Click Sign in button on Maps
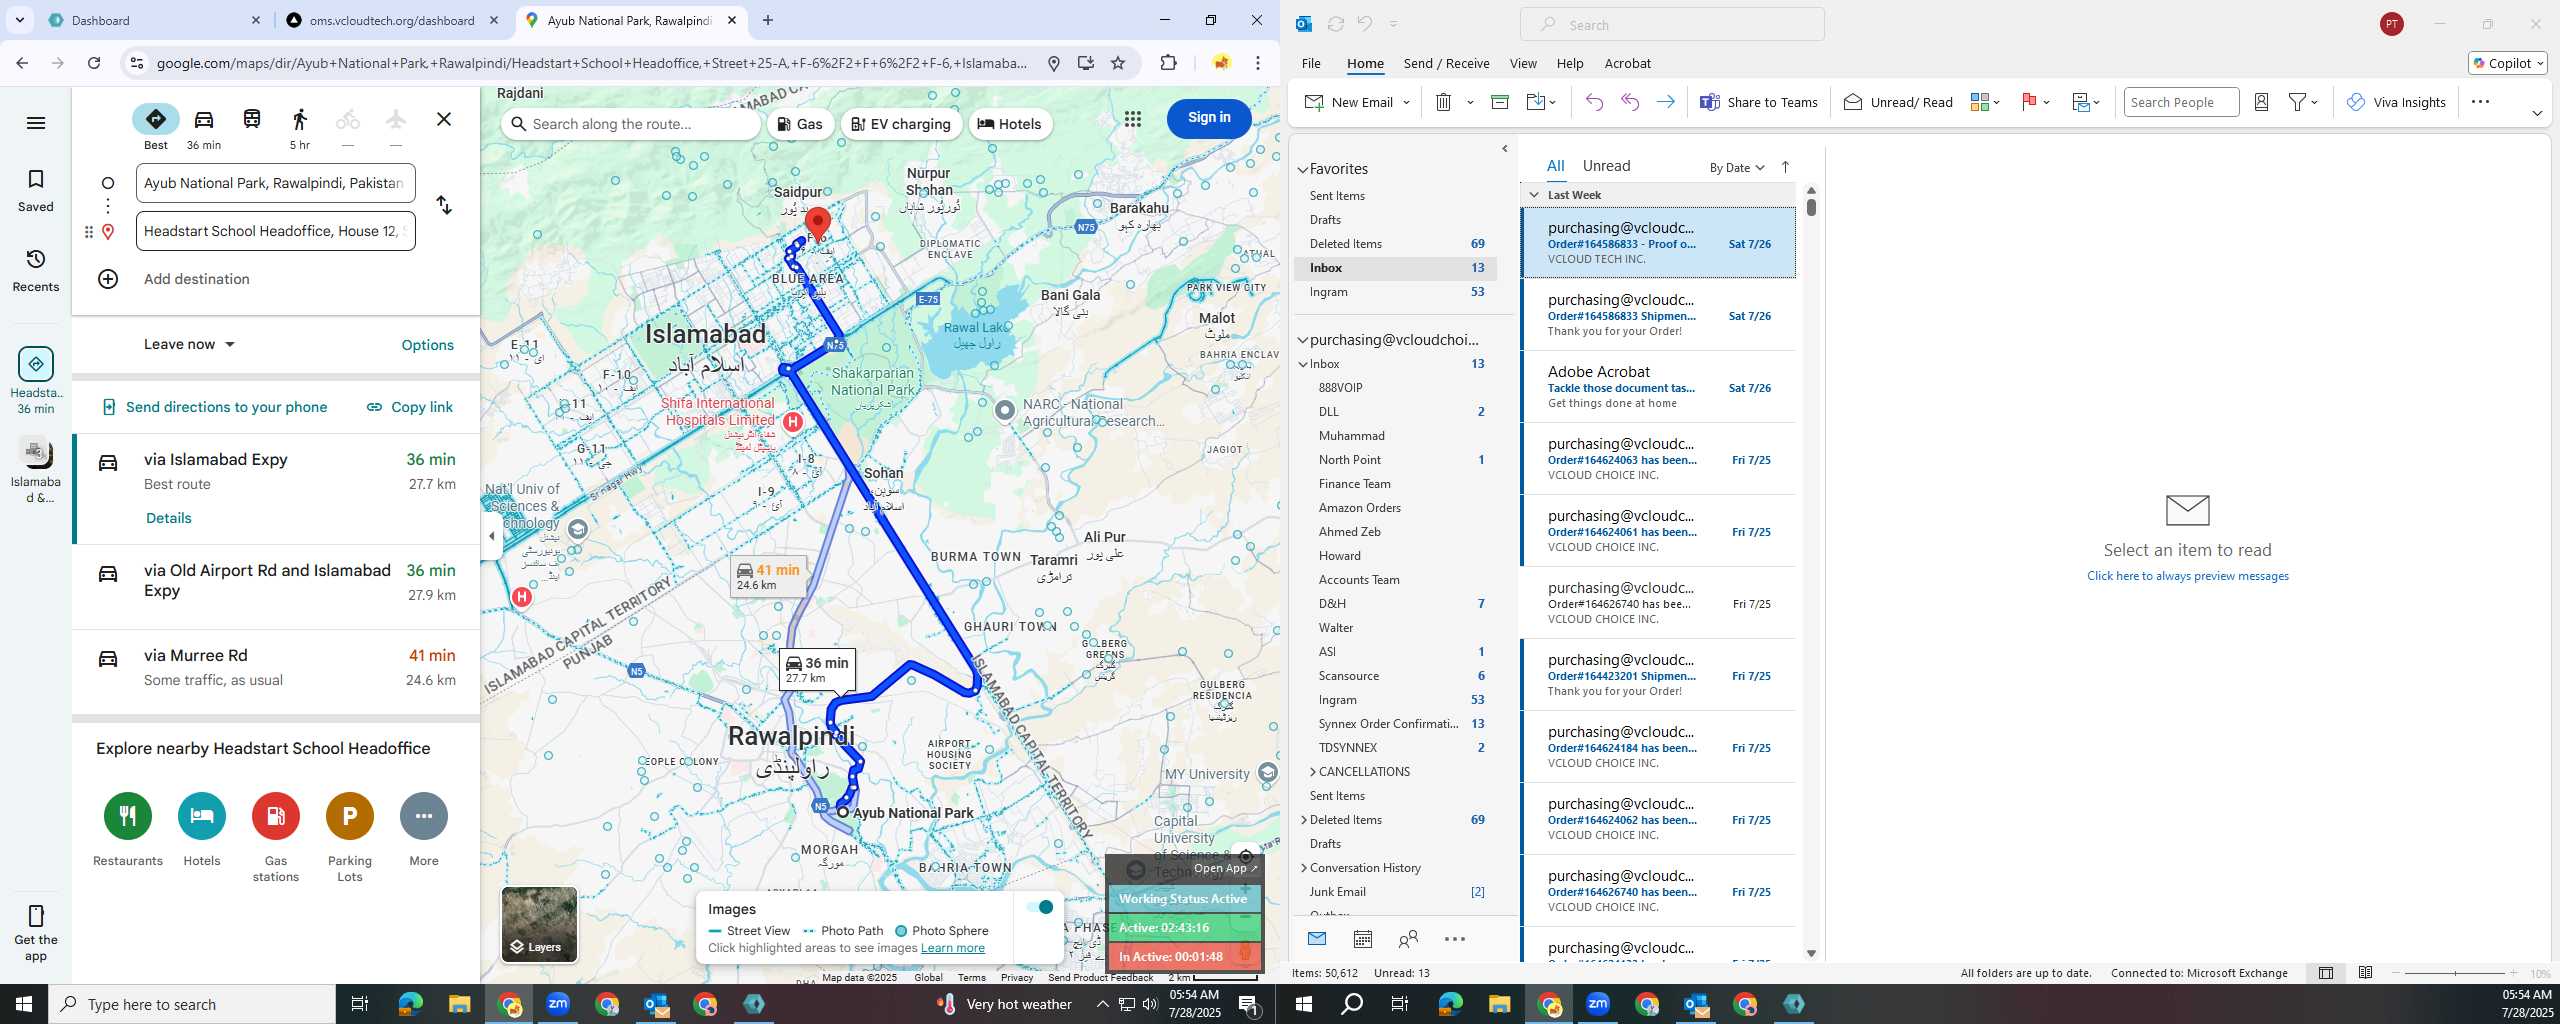The image size is (2560, 1024). coord(1209,118)
